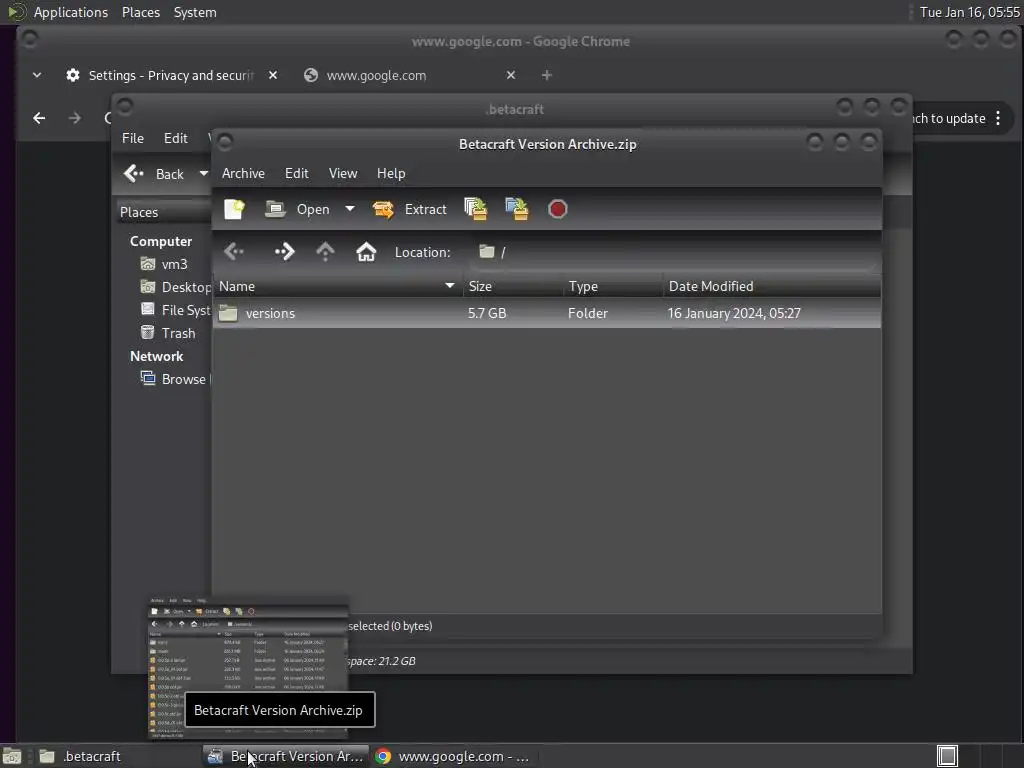
Task: Click Chrome back navigation arrow
Action: click(x=39, y=118)
